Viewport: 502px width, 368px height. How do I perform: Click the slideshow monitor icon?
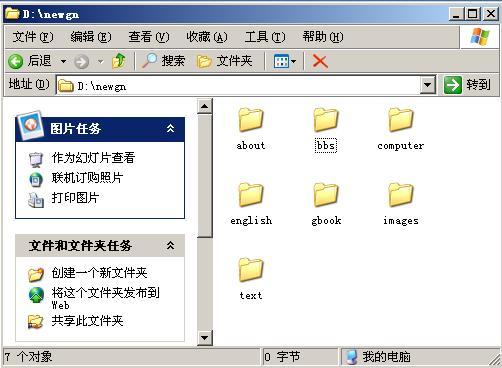(x=36, y=159)
